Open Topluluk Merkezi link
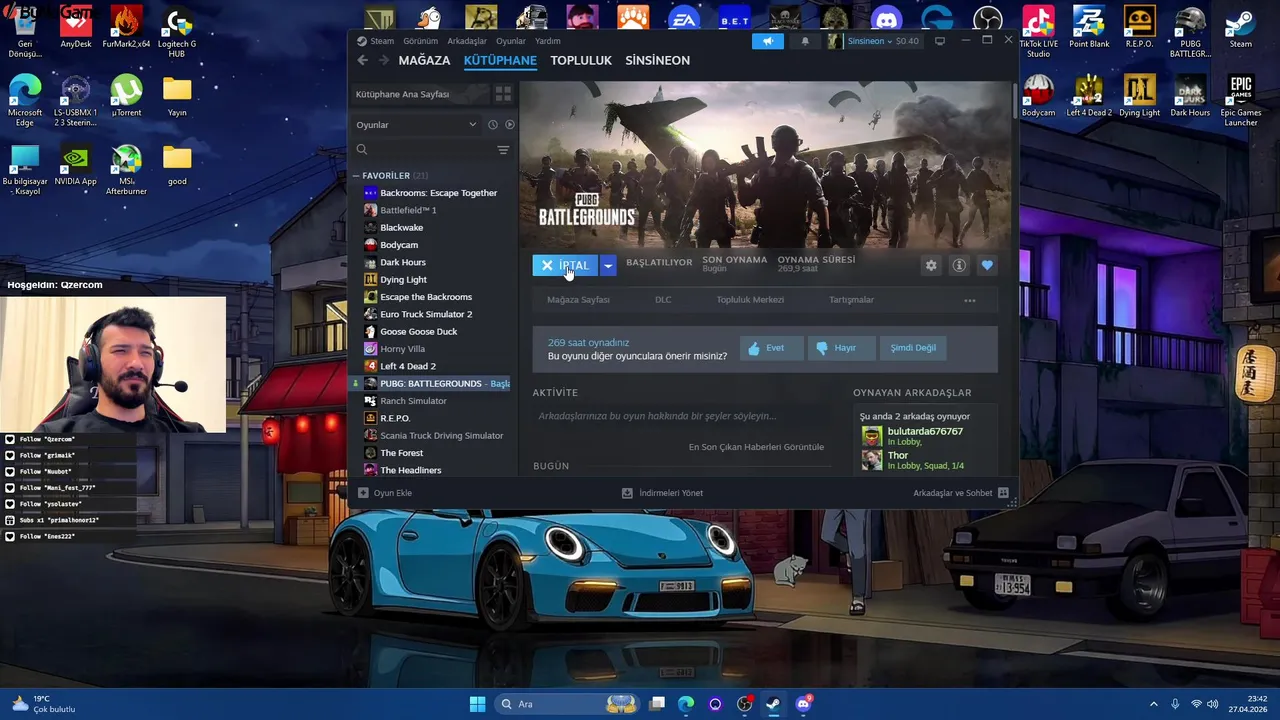 pos(750,300)
